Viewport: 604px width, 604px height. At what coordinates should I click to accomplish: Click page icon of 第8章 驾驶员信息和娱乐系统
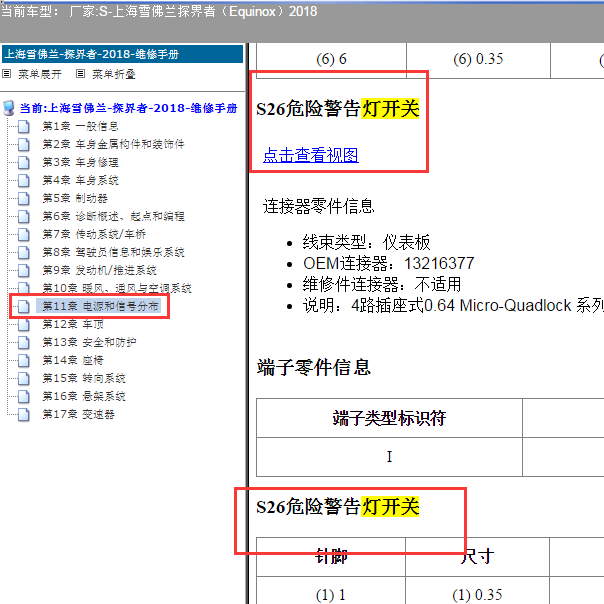(x=24, y=252)
